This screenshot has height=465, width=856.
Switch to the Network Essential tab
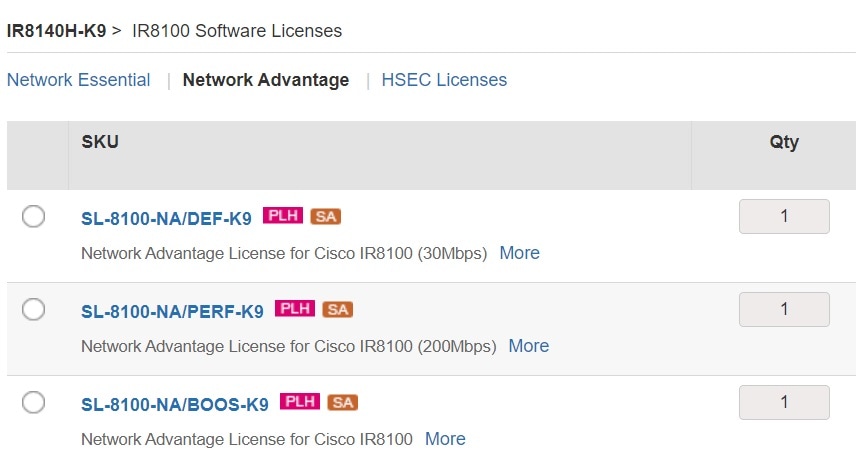(x=79, y=80)
